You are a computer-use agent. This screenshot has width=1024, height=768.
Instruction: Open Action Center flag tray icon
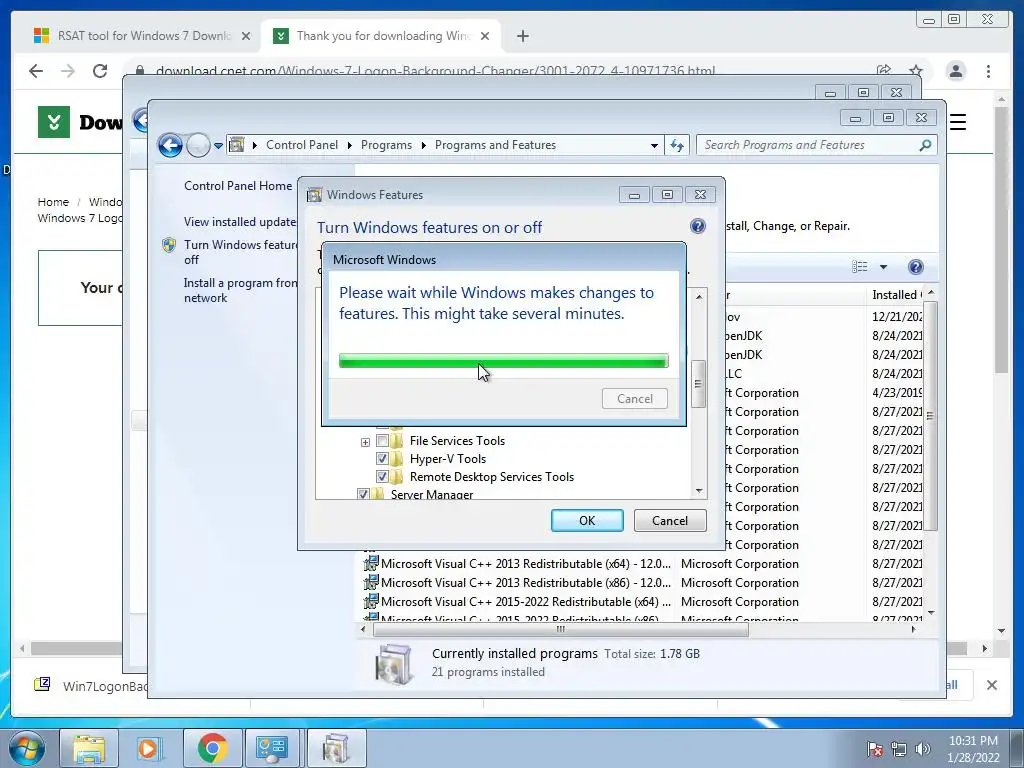(875, 749)
